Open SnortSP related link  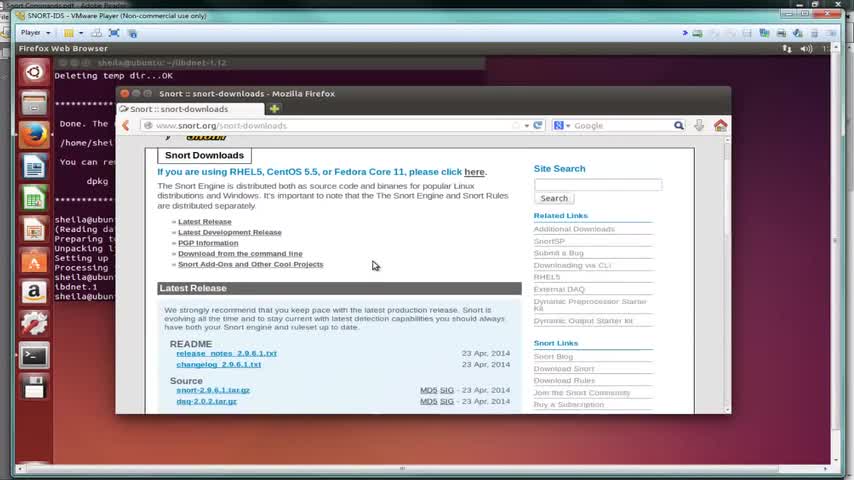coord(549,241)
